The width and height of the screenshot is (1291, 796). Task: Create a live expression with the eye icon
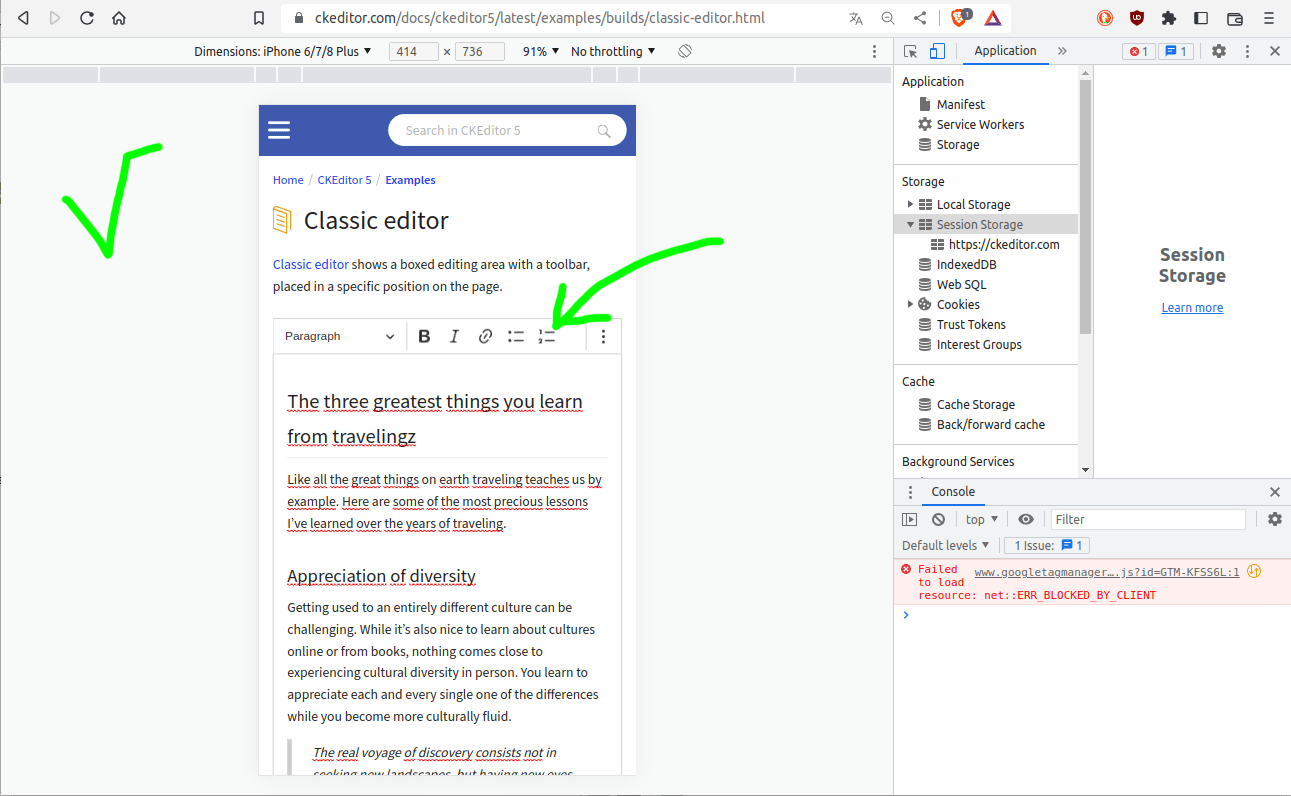[1026, 519]
